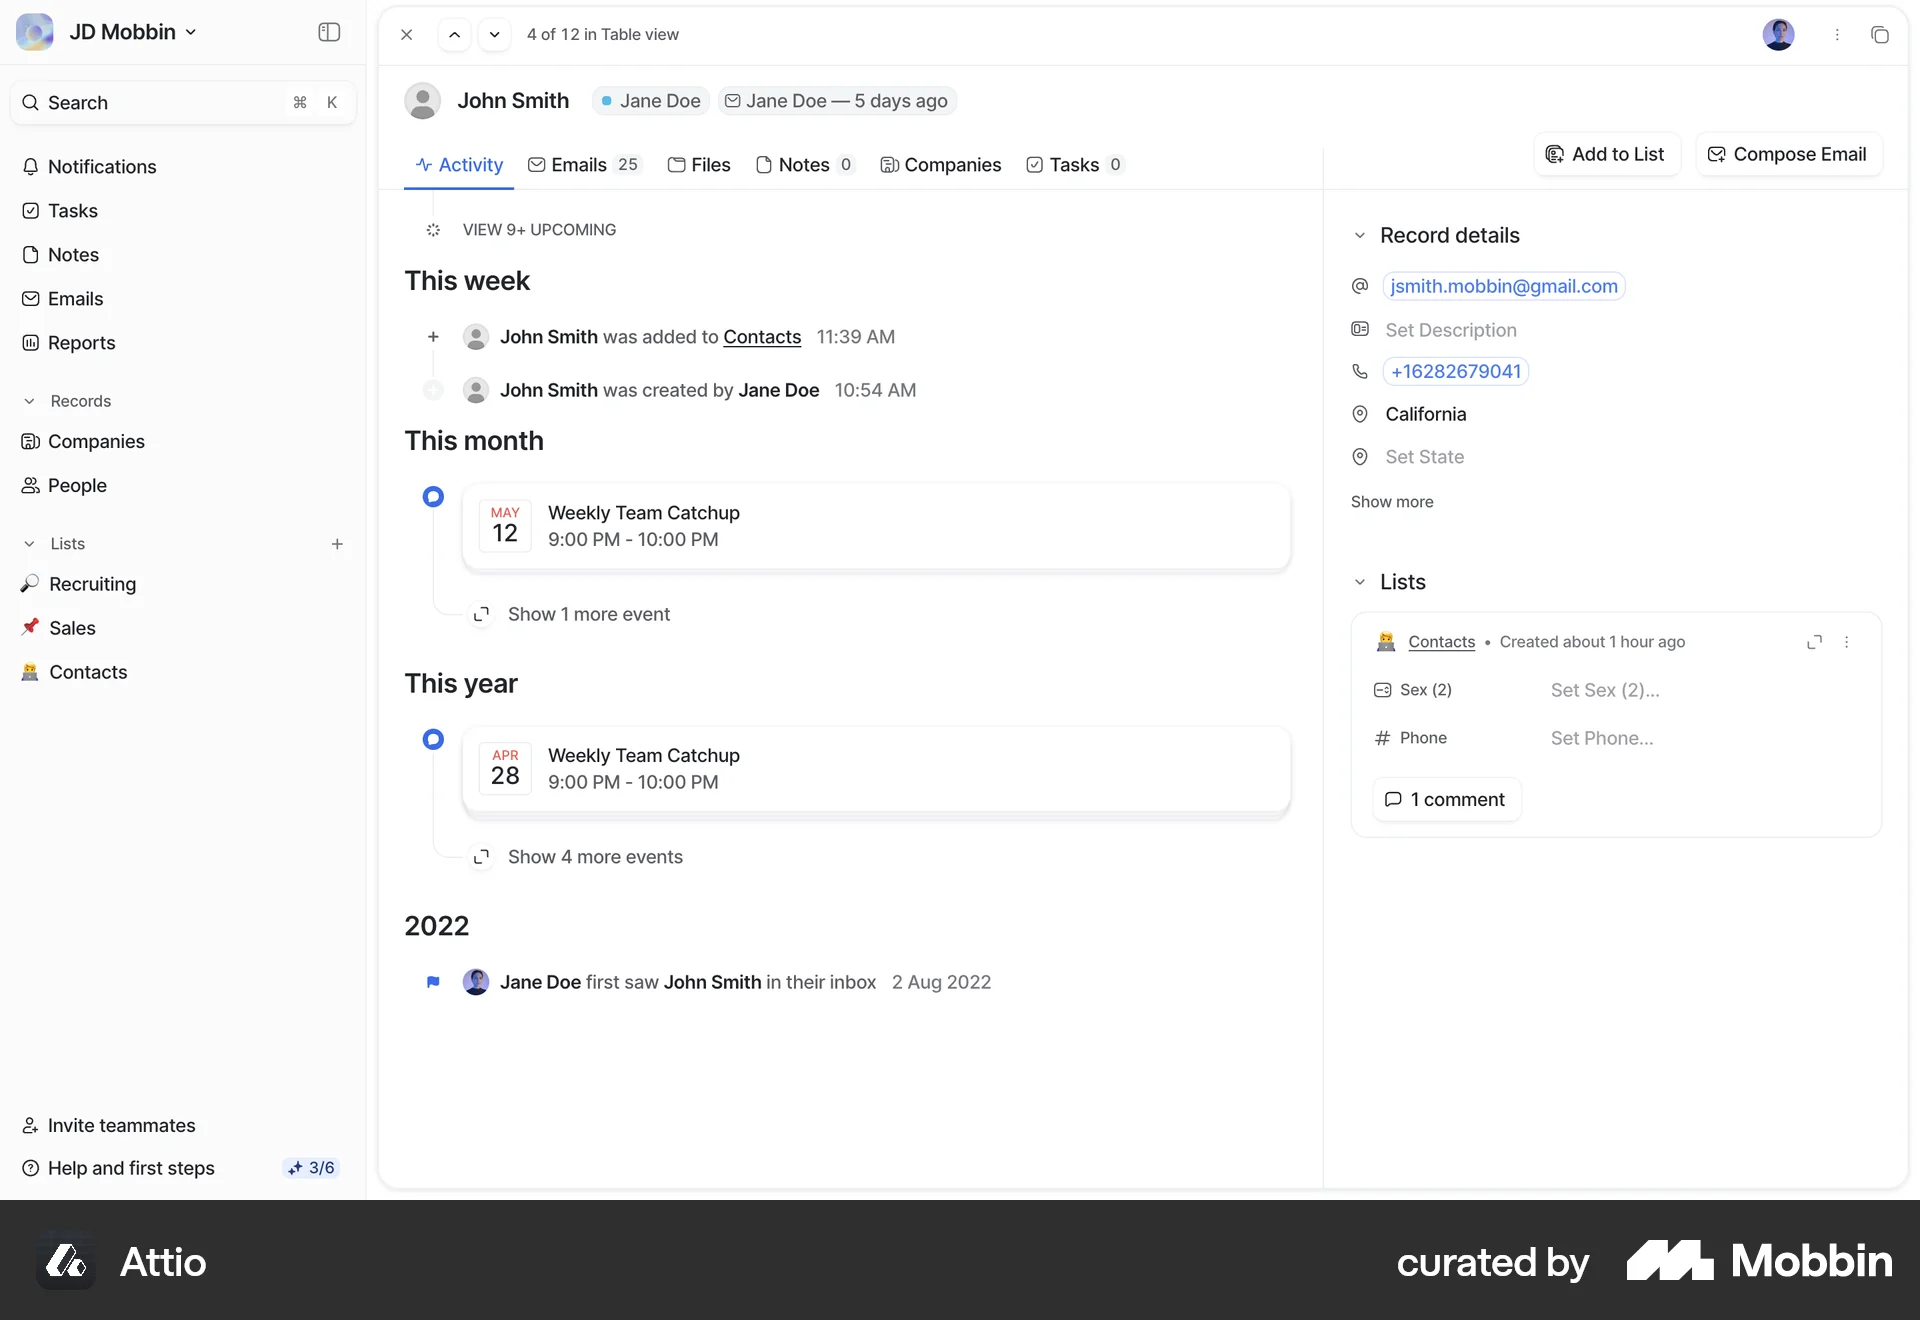Collapse the Record details section

point(1360,235)
